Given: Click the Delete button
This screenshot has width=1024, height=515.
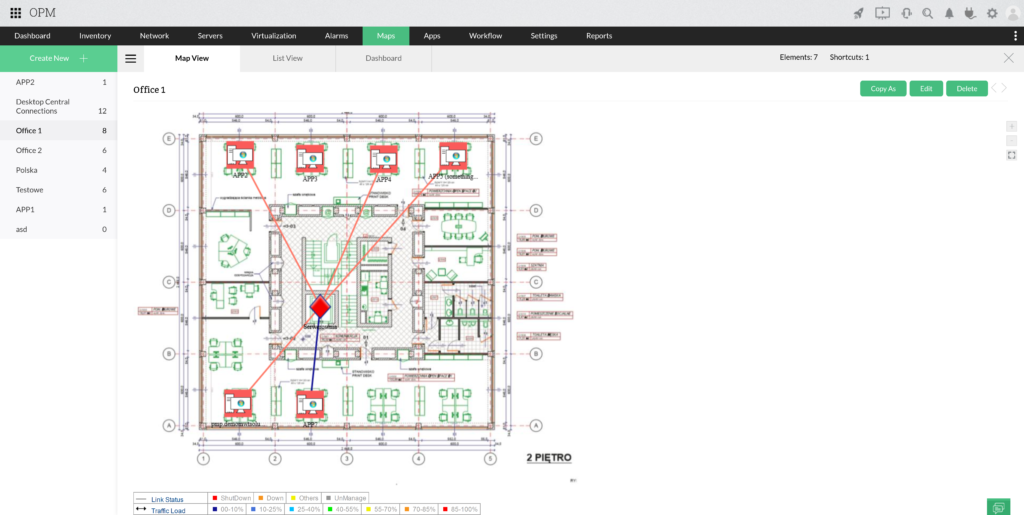Looking at the screenshot, I should pos(966,89).
